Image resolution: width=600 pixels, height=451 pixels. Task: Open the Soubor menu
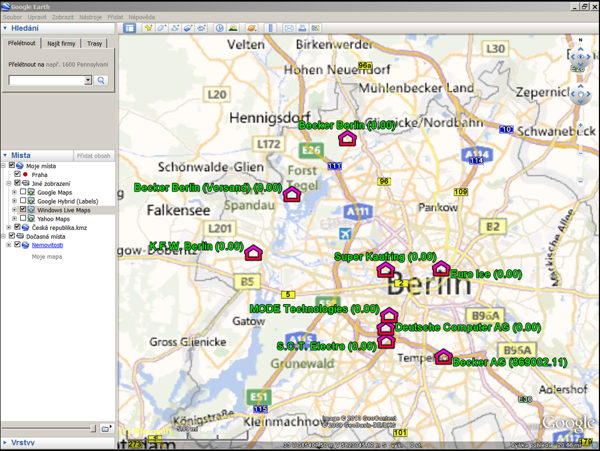pyautogui.click(x=13, y=17)
